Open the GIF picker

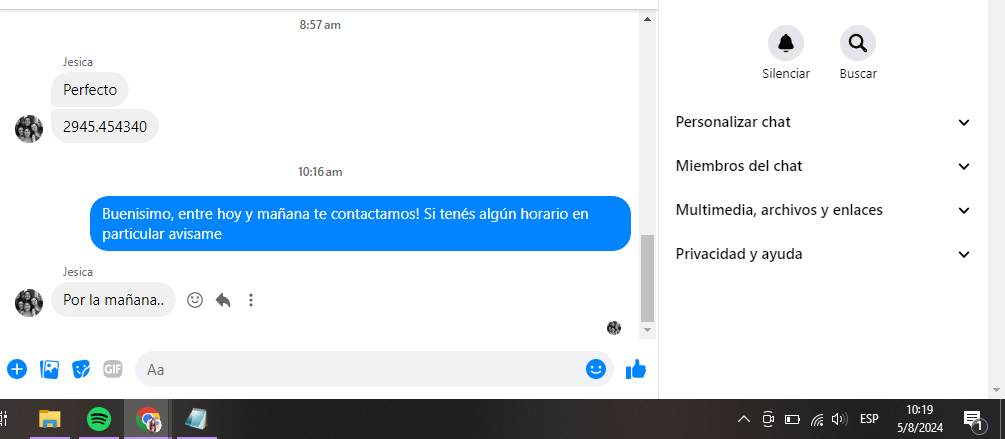(x=113, y=369)
